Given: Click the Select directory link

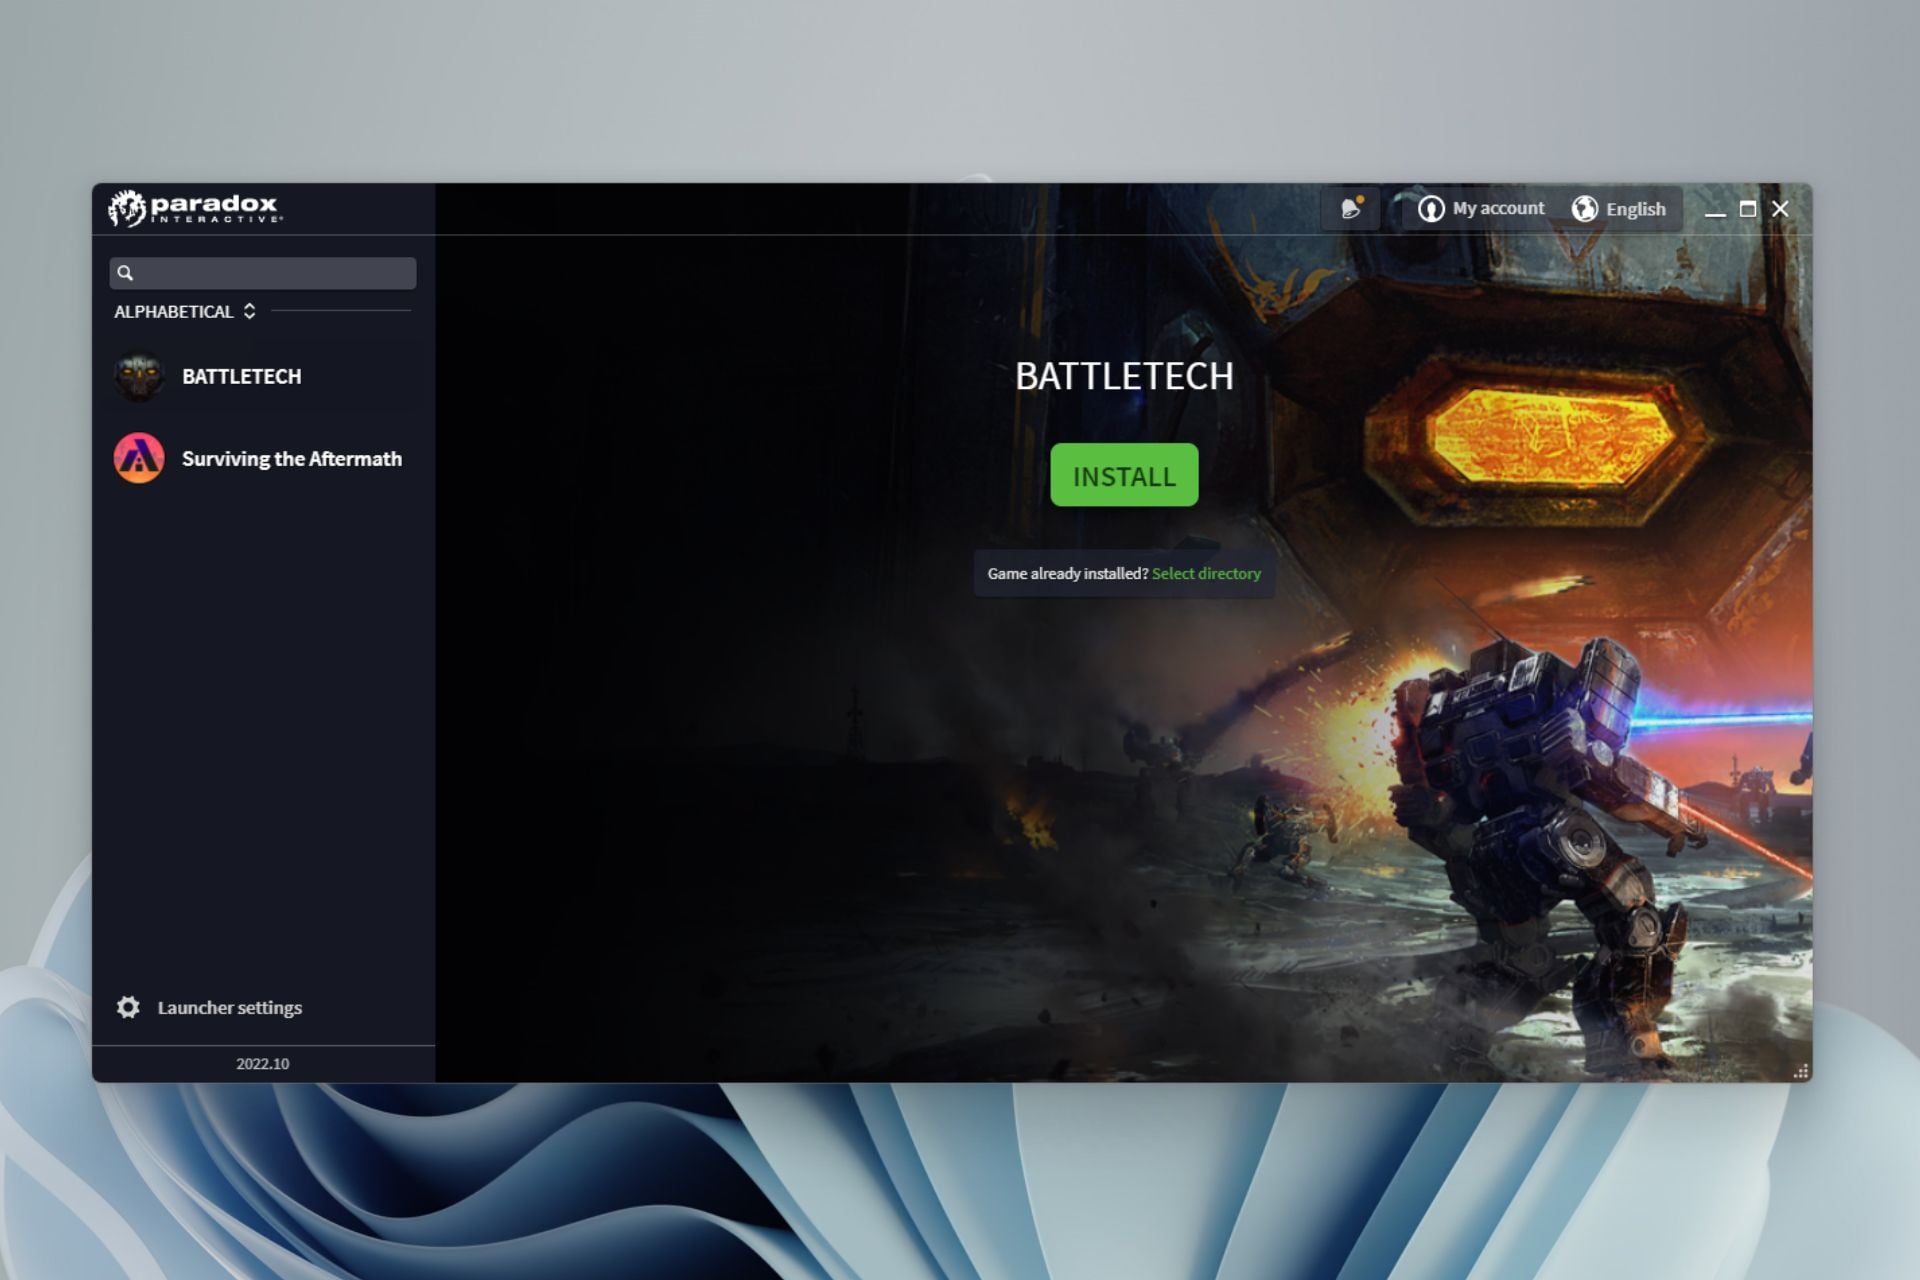Looking at the screenshot, I should (x=1206, y=574).
